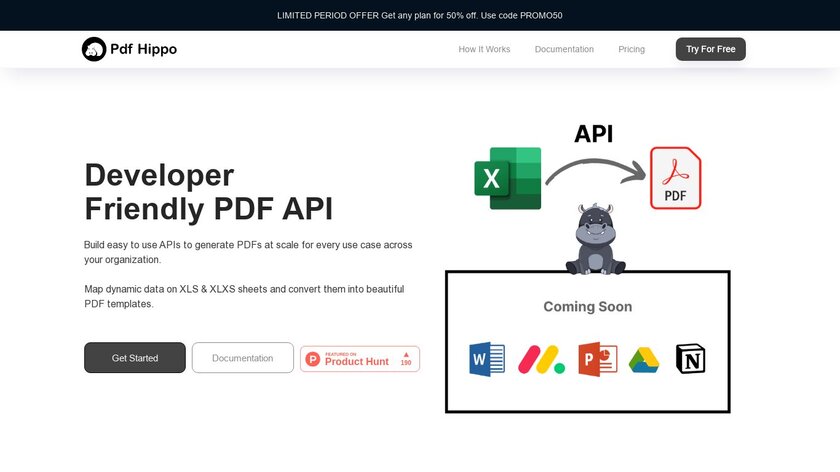Click the Microsoft Word icon

(x=487, y=359)
